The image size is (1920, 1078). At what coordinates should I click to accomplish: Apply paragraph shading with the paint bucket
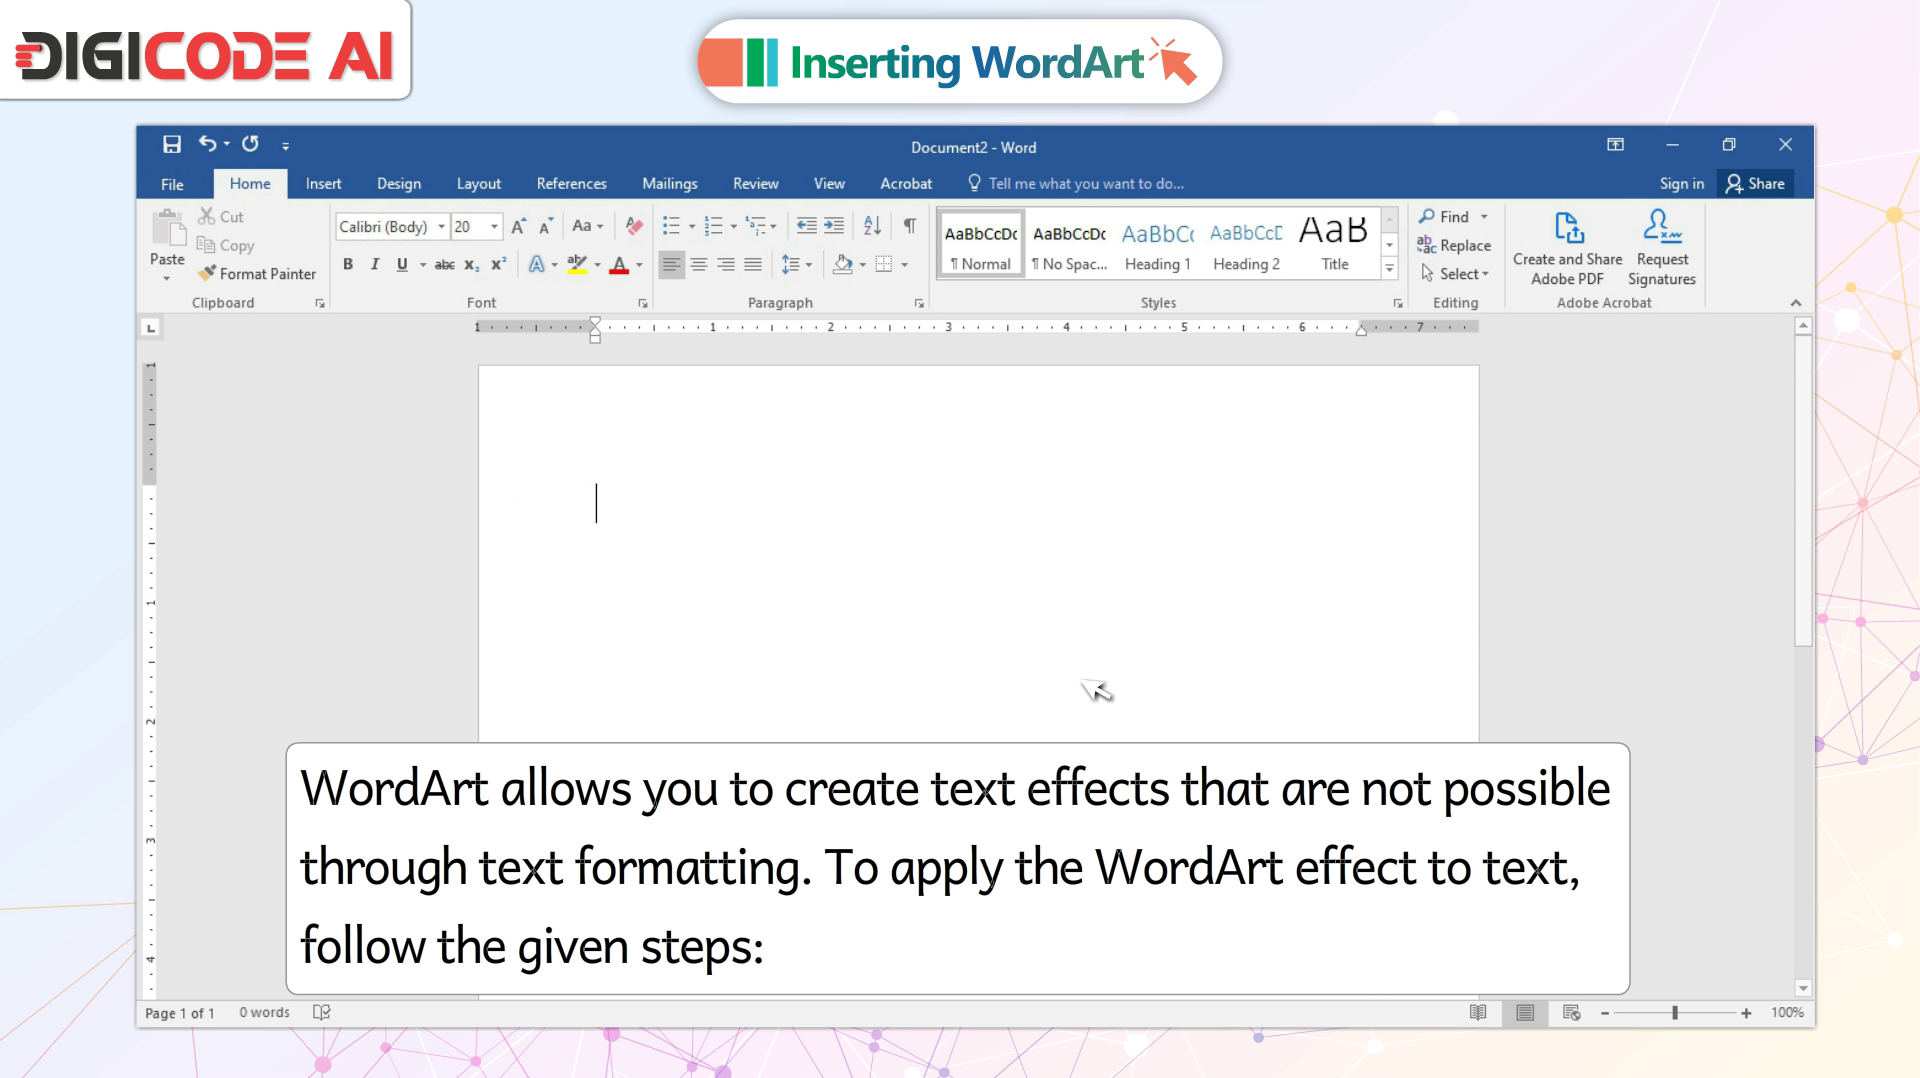pos(843,265)
